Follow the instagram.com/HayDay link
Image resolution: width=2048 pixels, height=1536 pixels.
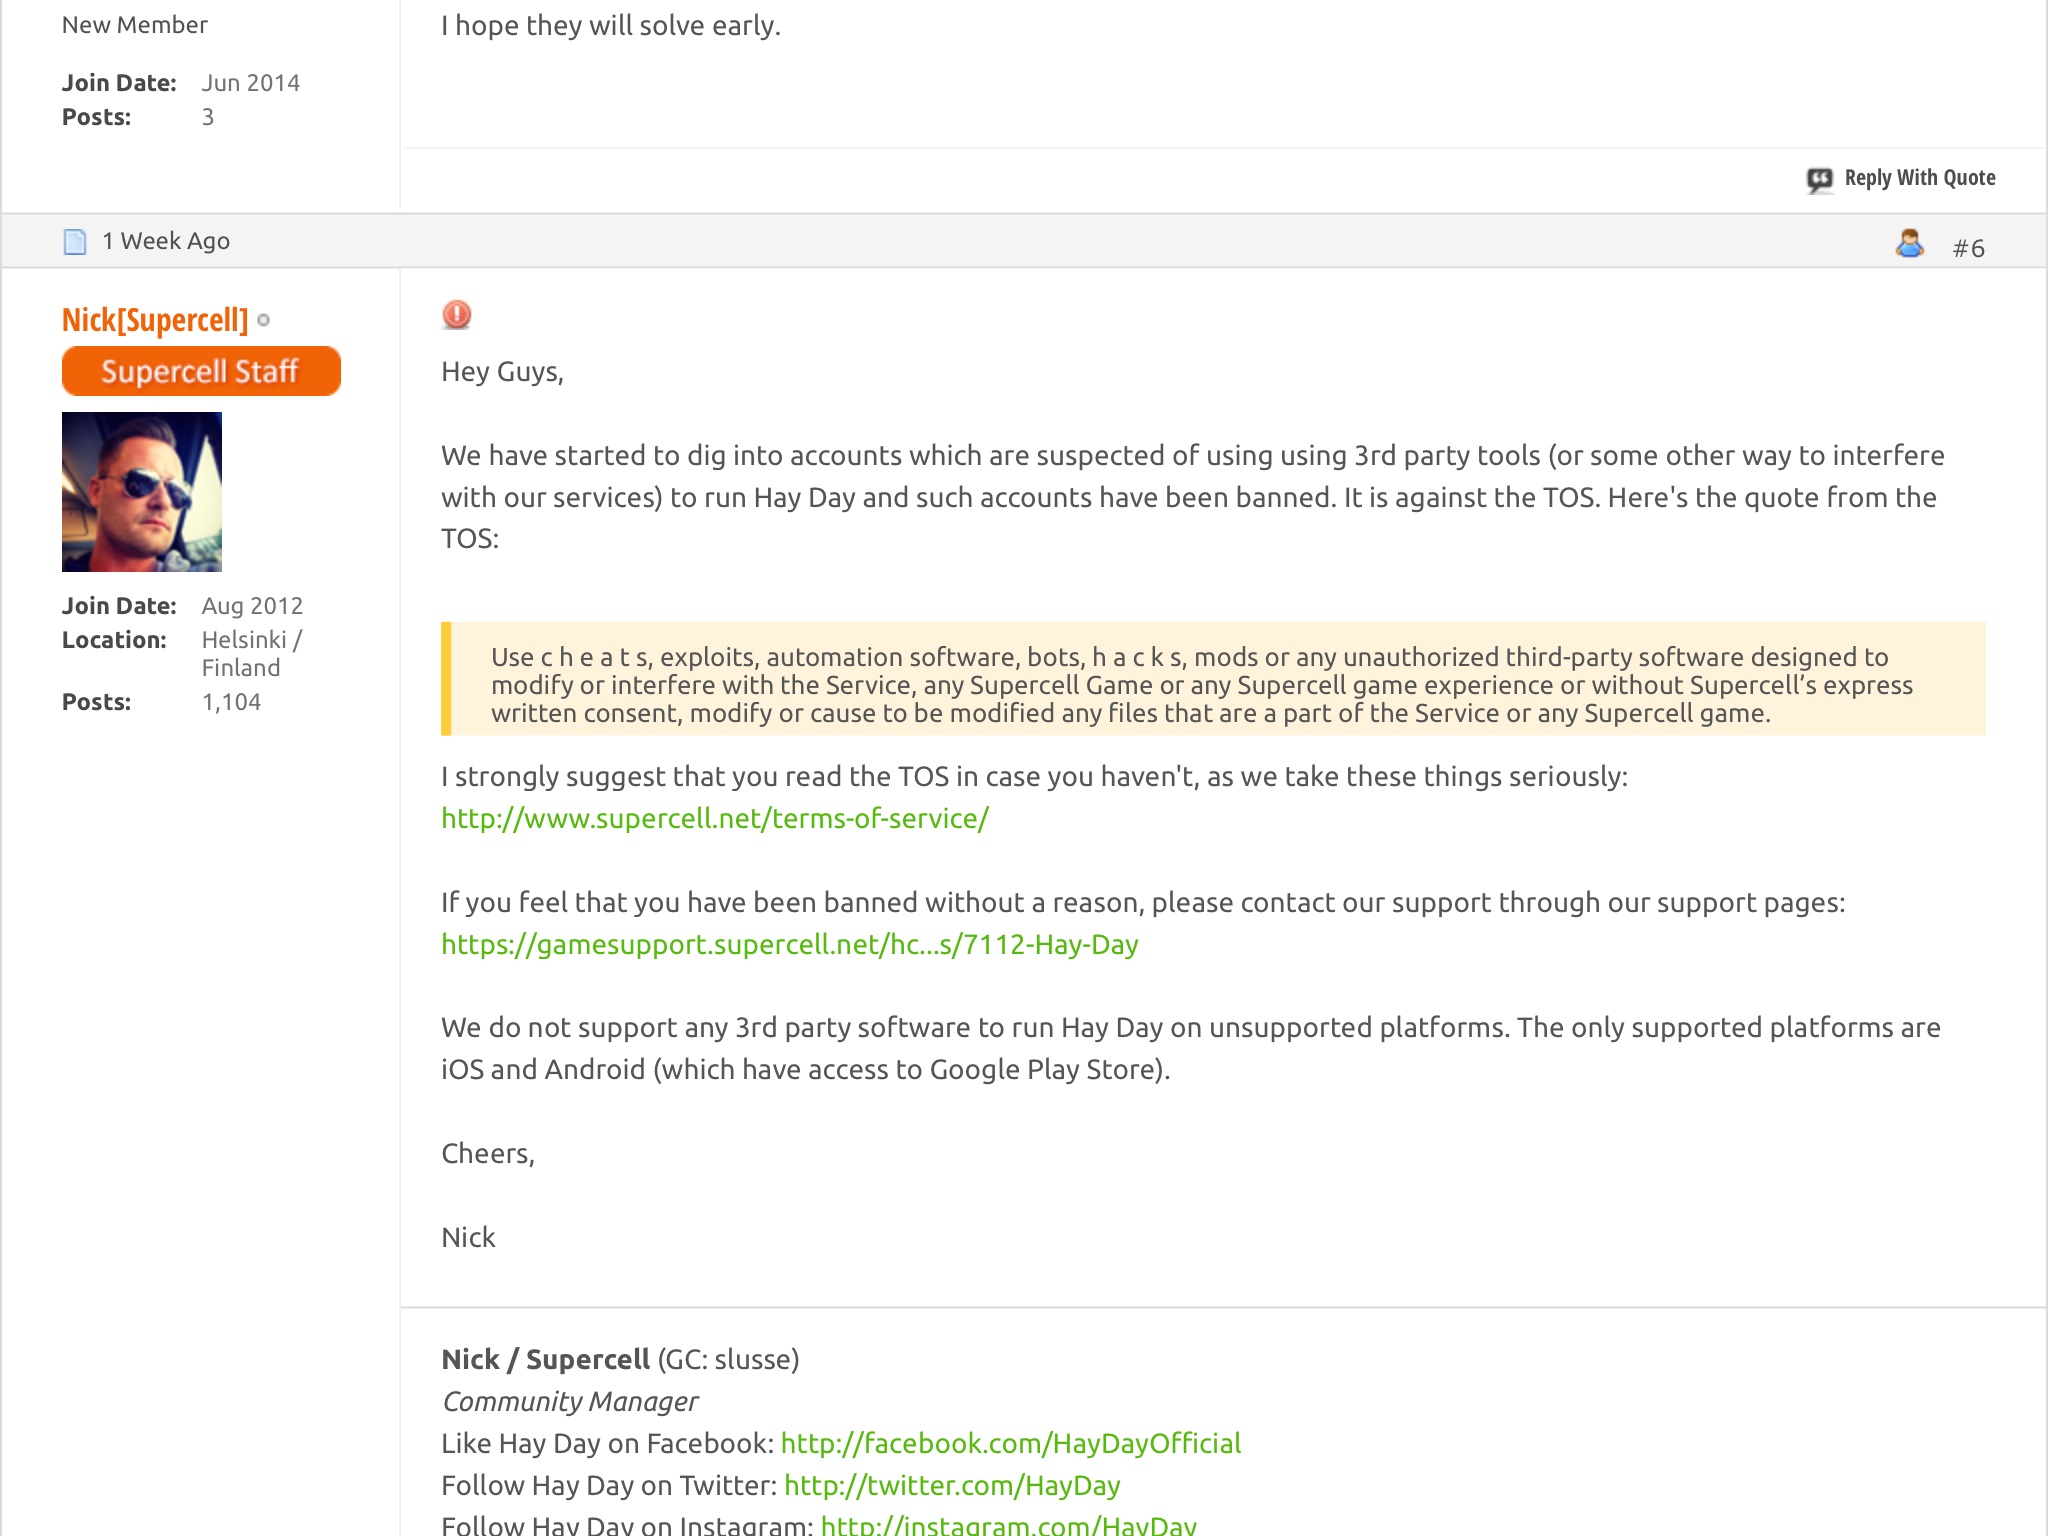[x=1008, y=1525]
